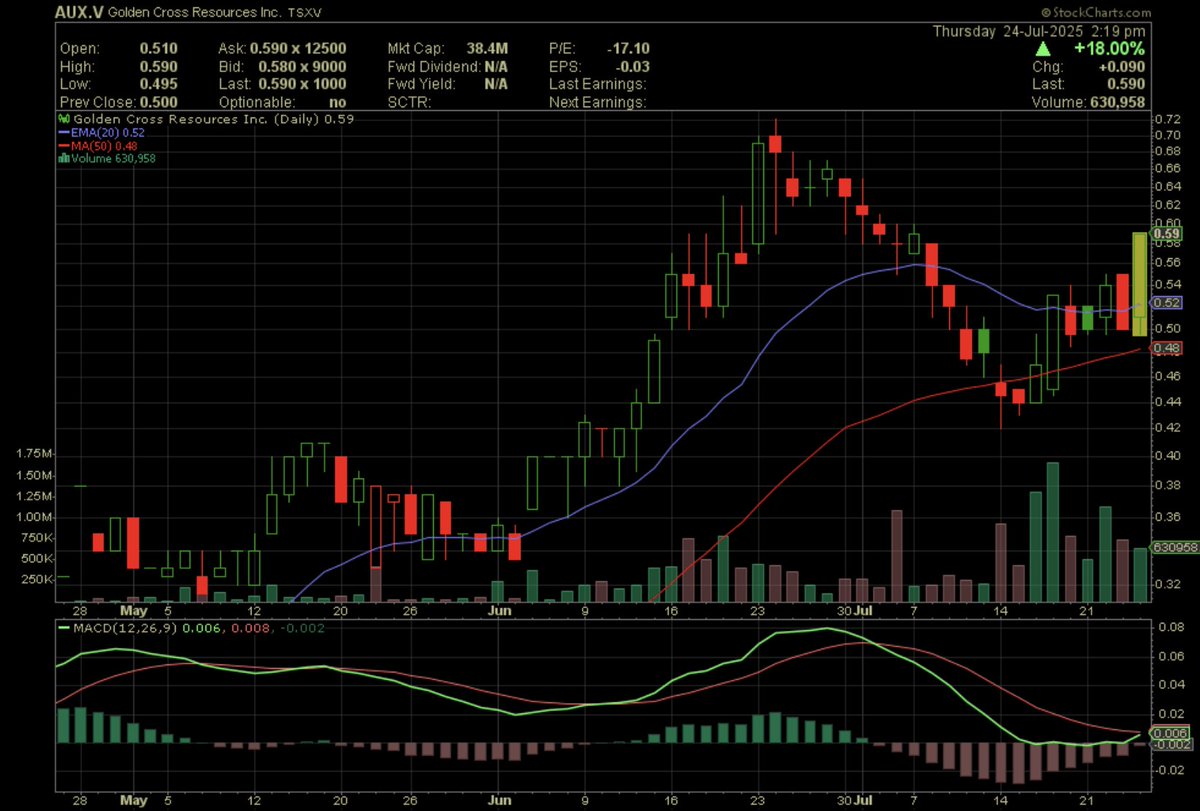Click the 0.006 MACD axis tag
1200x811 pixels.
(1169, 732)
